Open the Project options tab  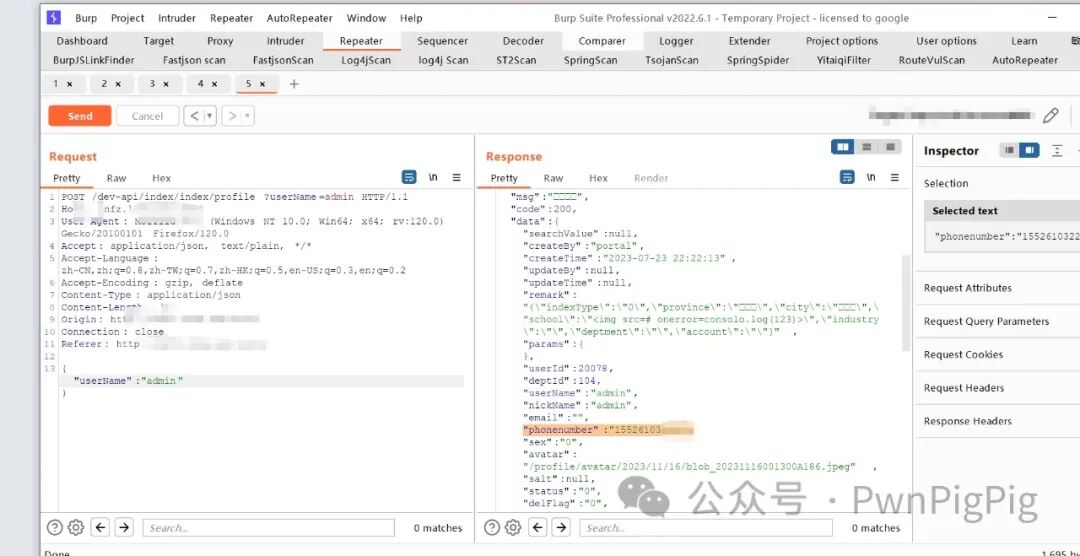(842, 41)
